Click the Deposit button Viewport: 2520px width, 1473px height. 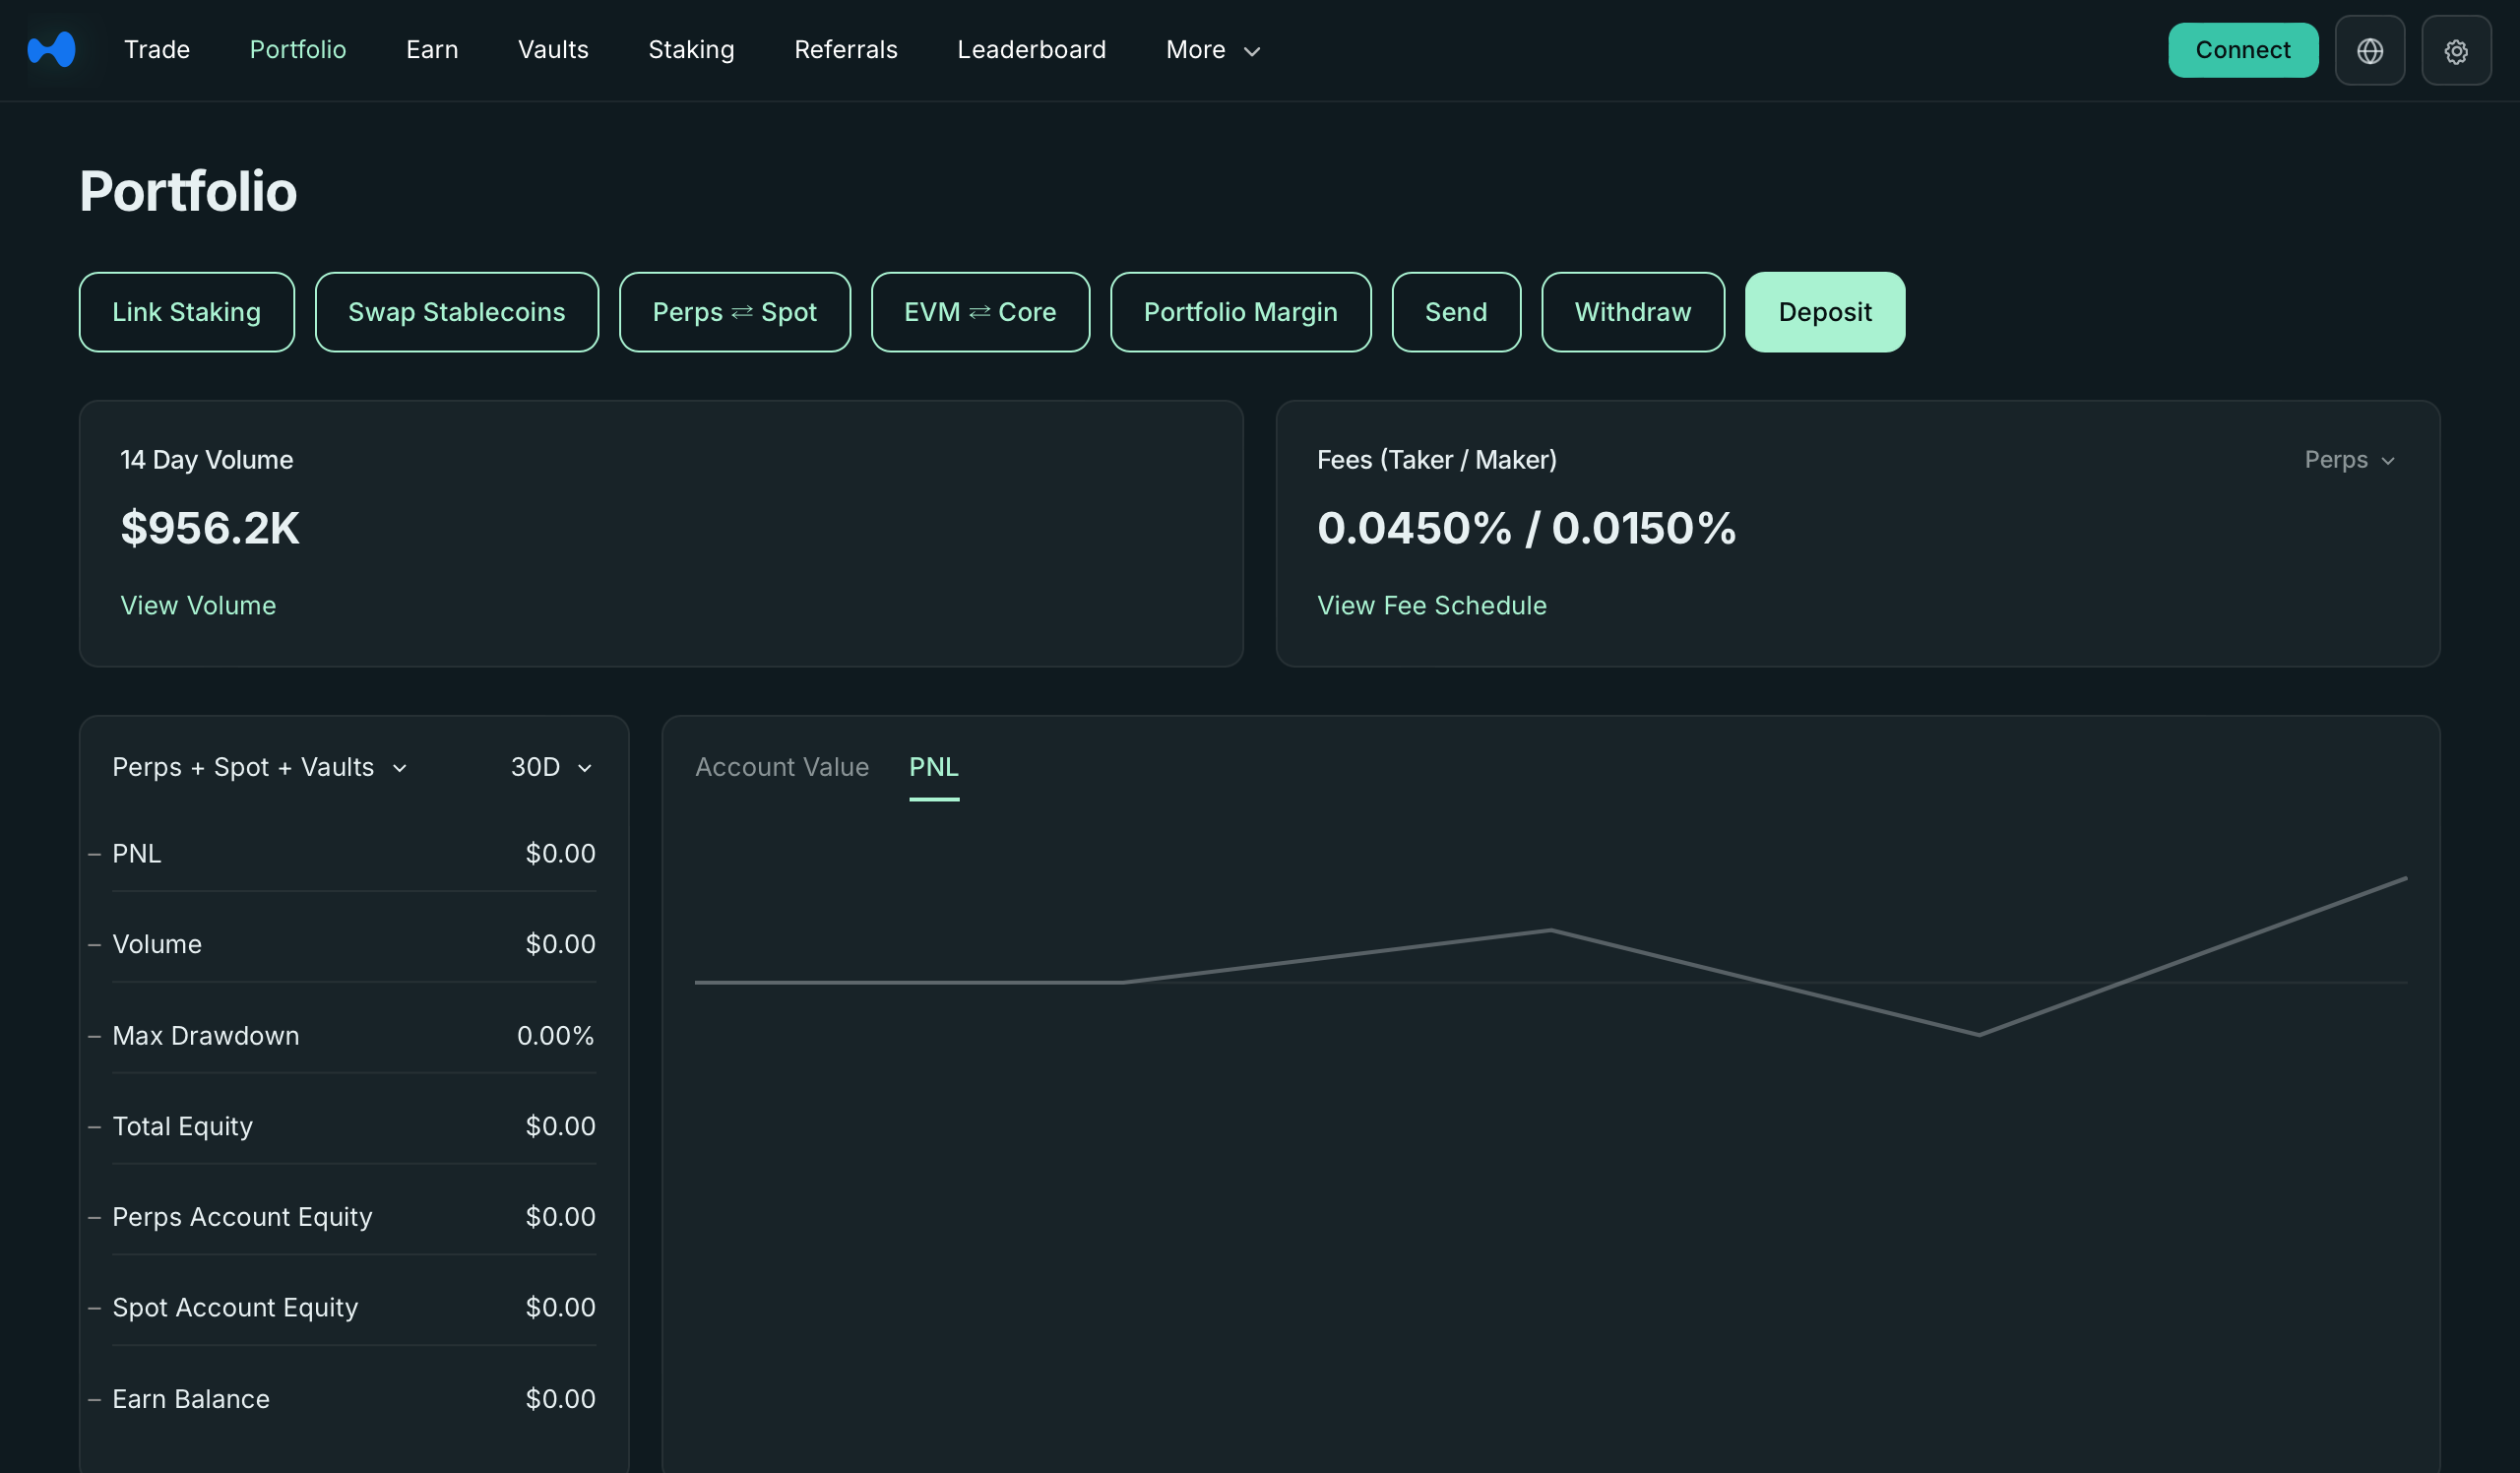tap(1824, 312)
